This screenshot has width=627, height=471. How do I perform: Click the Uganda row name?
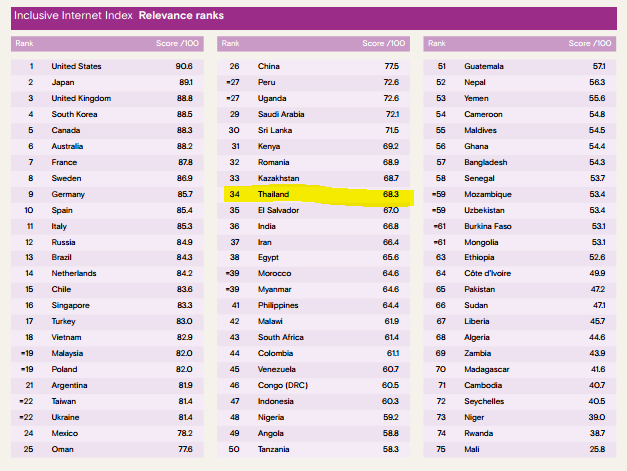[272, 98]
